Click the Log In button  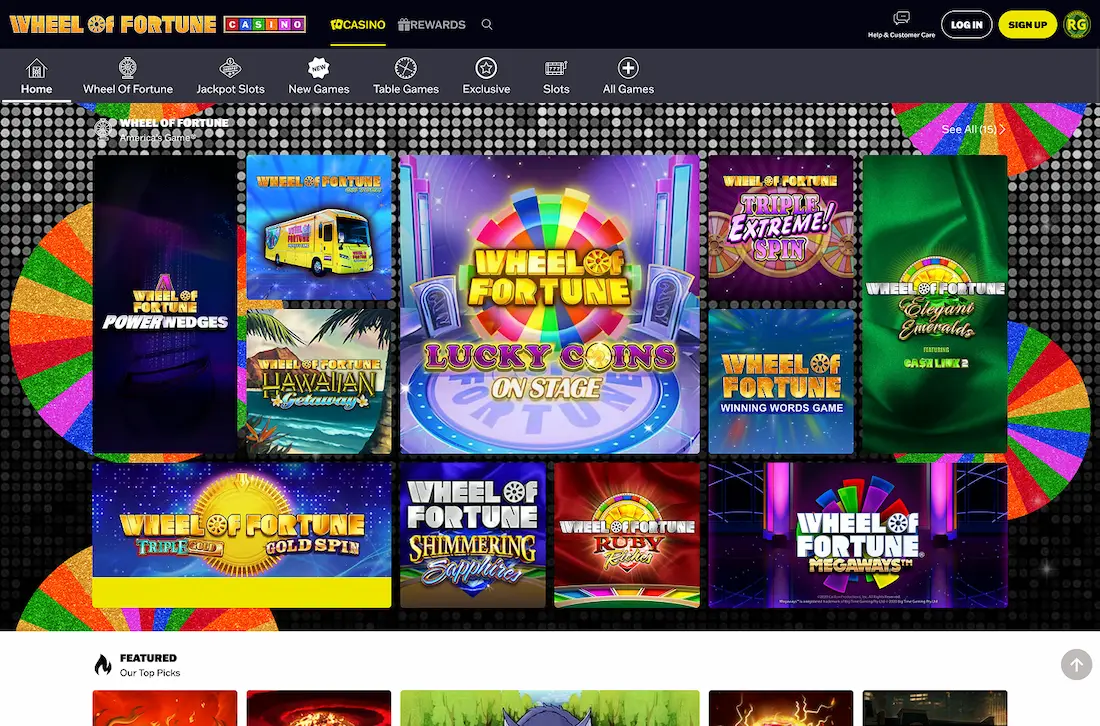[x=966, y=24]
